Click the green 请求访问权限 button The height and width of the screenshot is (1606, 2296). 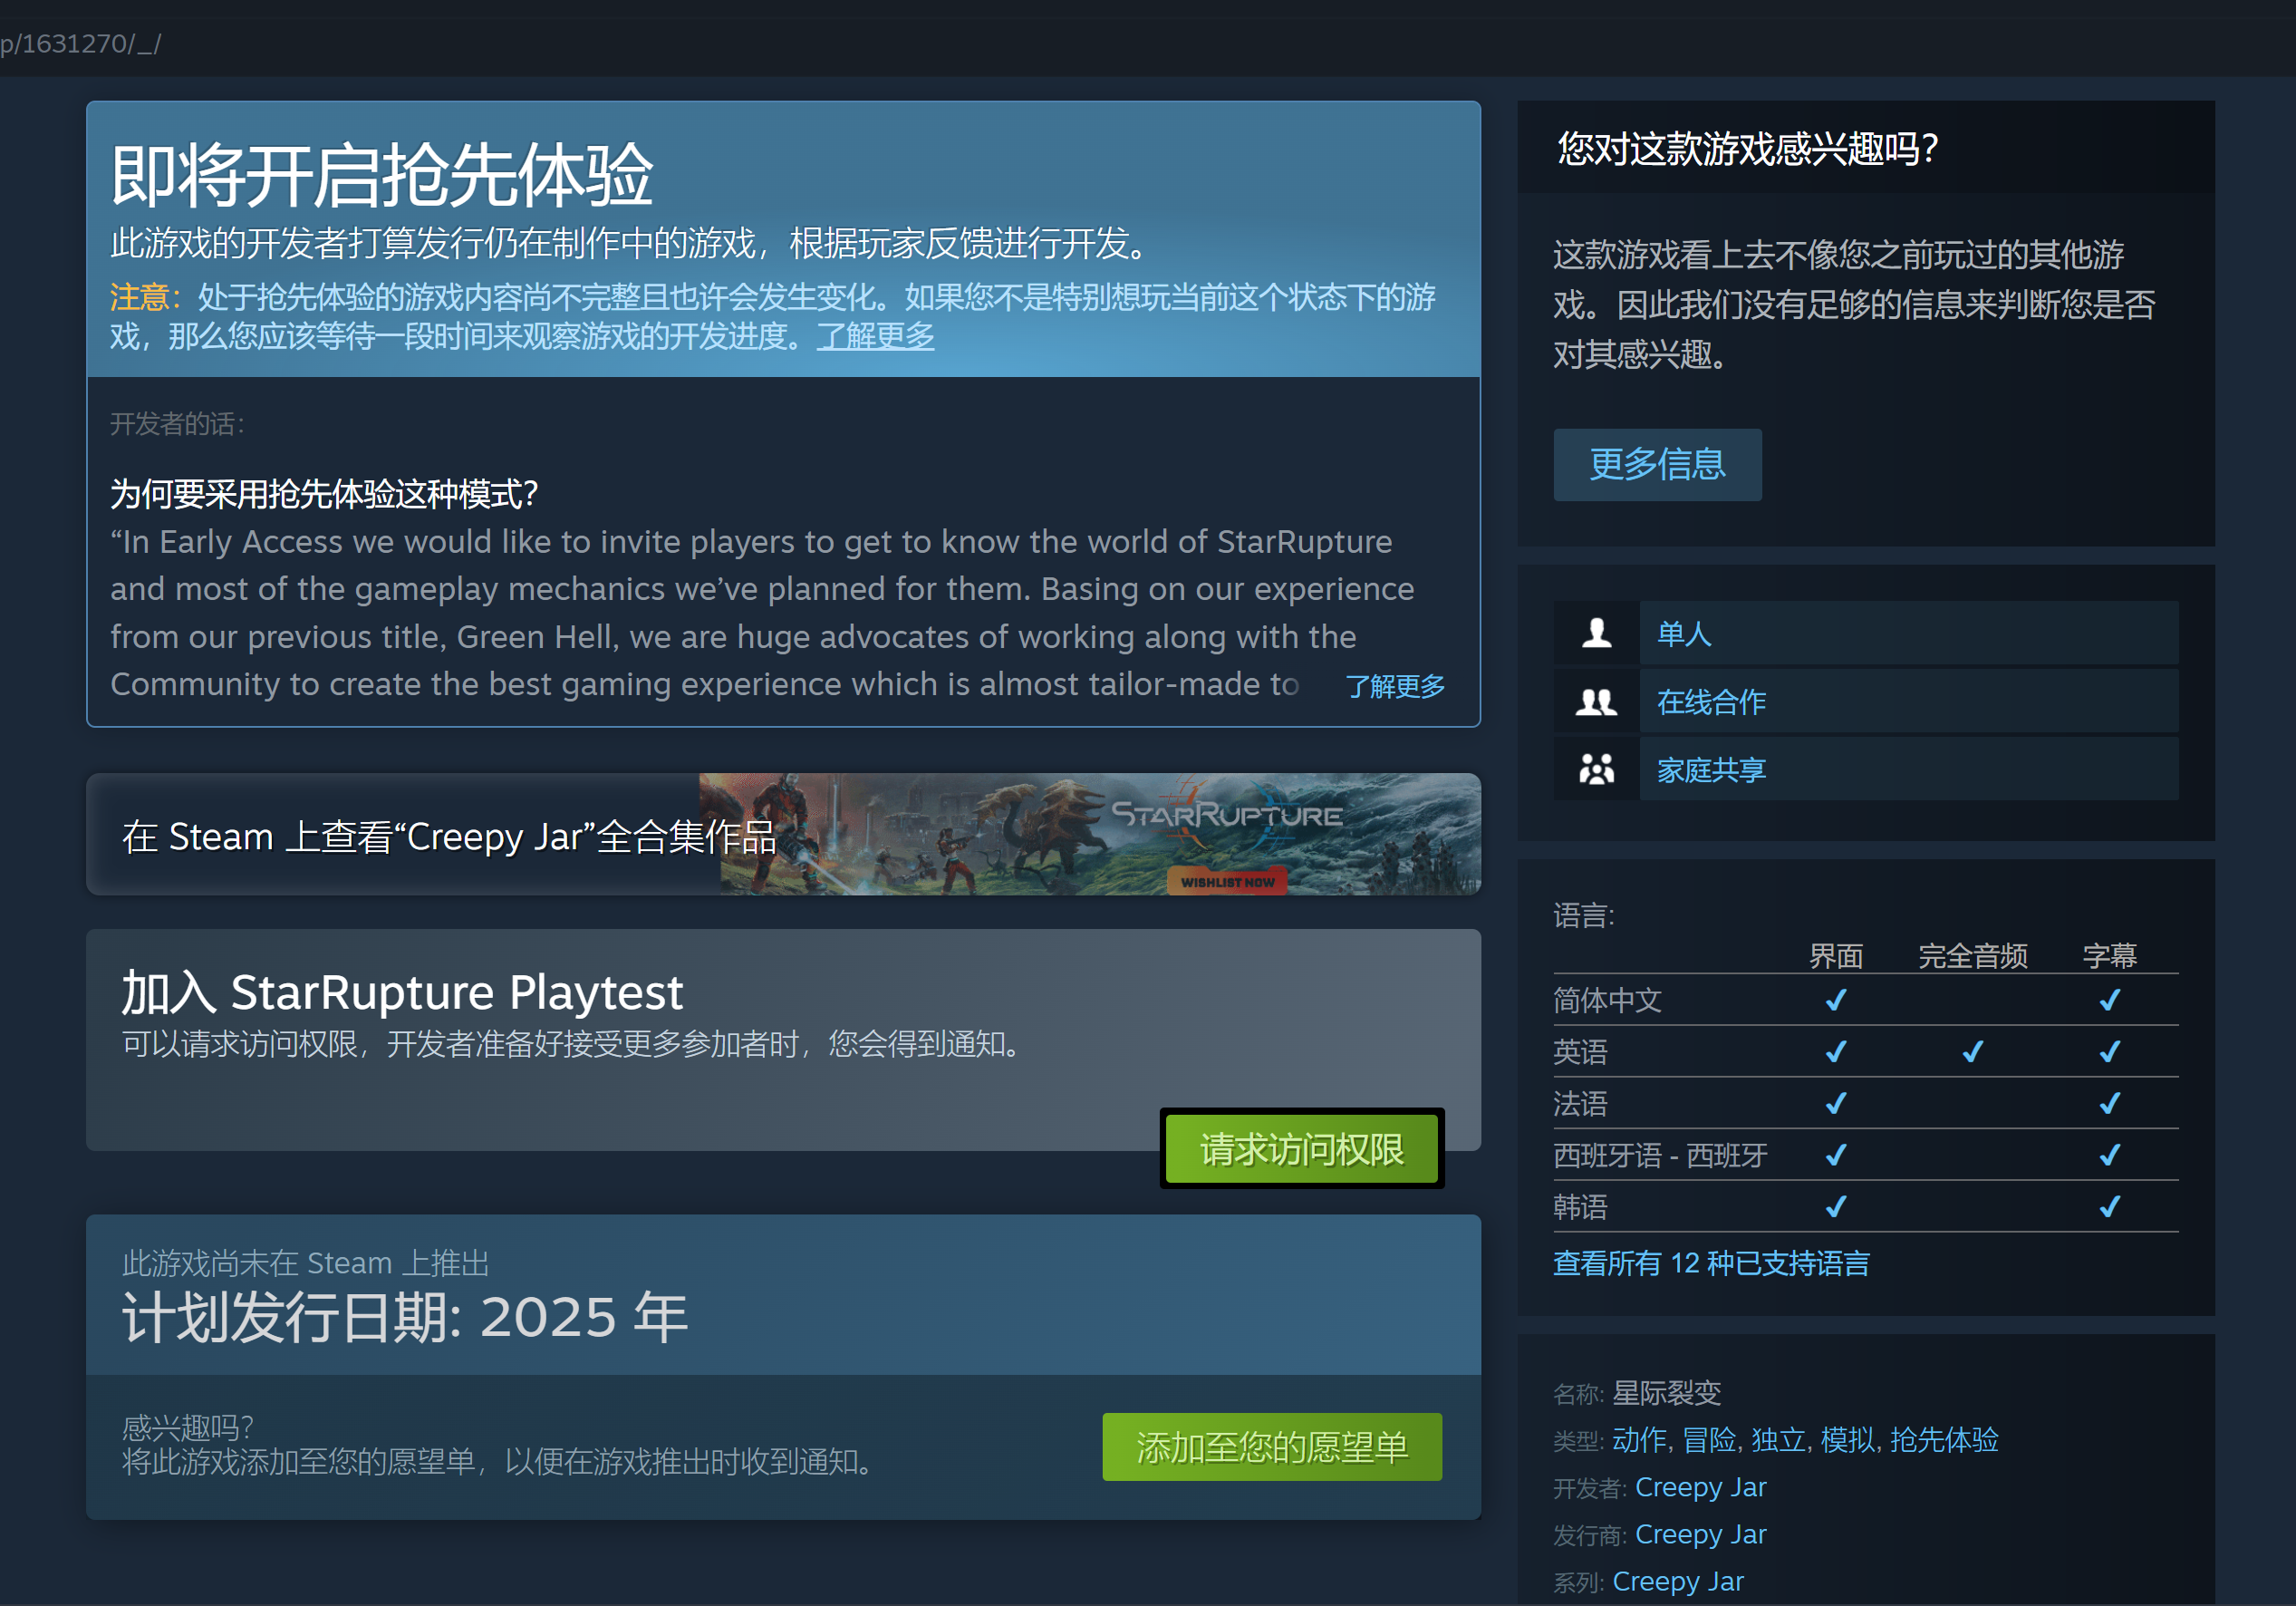coord(1302,1149)
